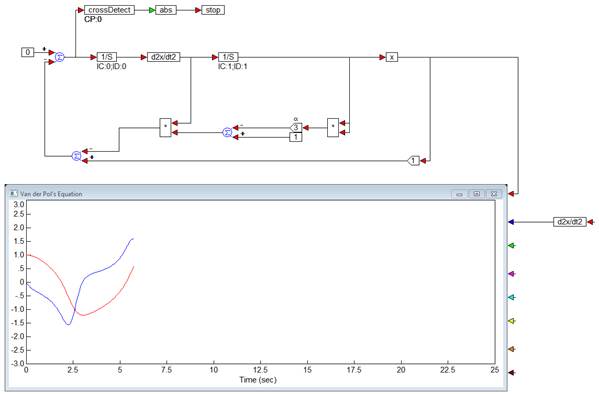Select the constant 0 input block
This screenshot has width=599, height=394.
pyautogui.click(x=28, y=52)
